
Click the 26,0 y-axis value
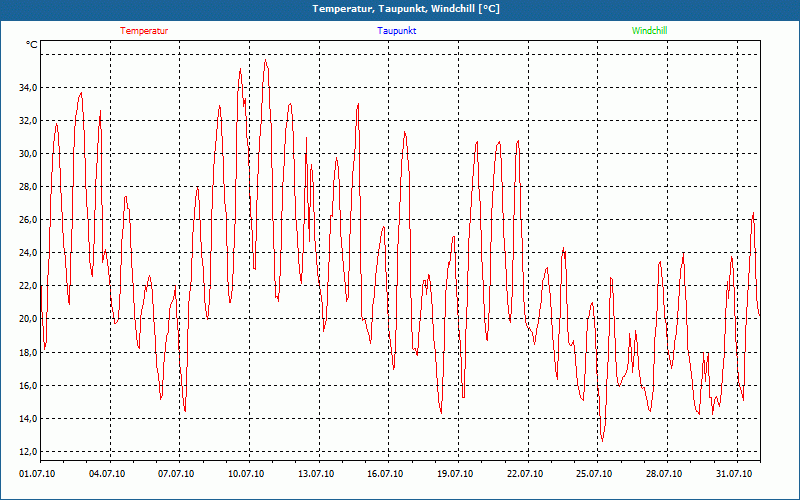click(28, 220)
